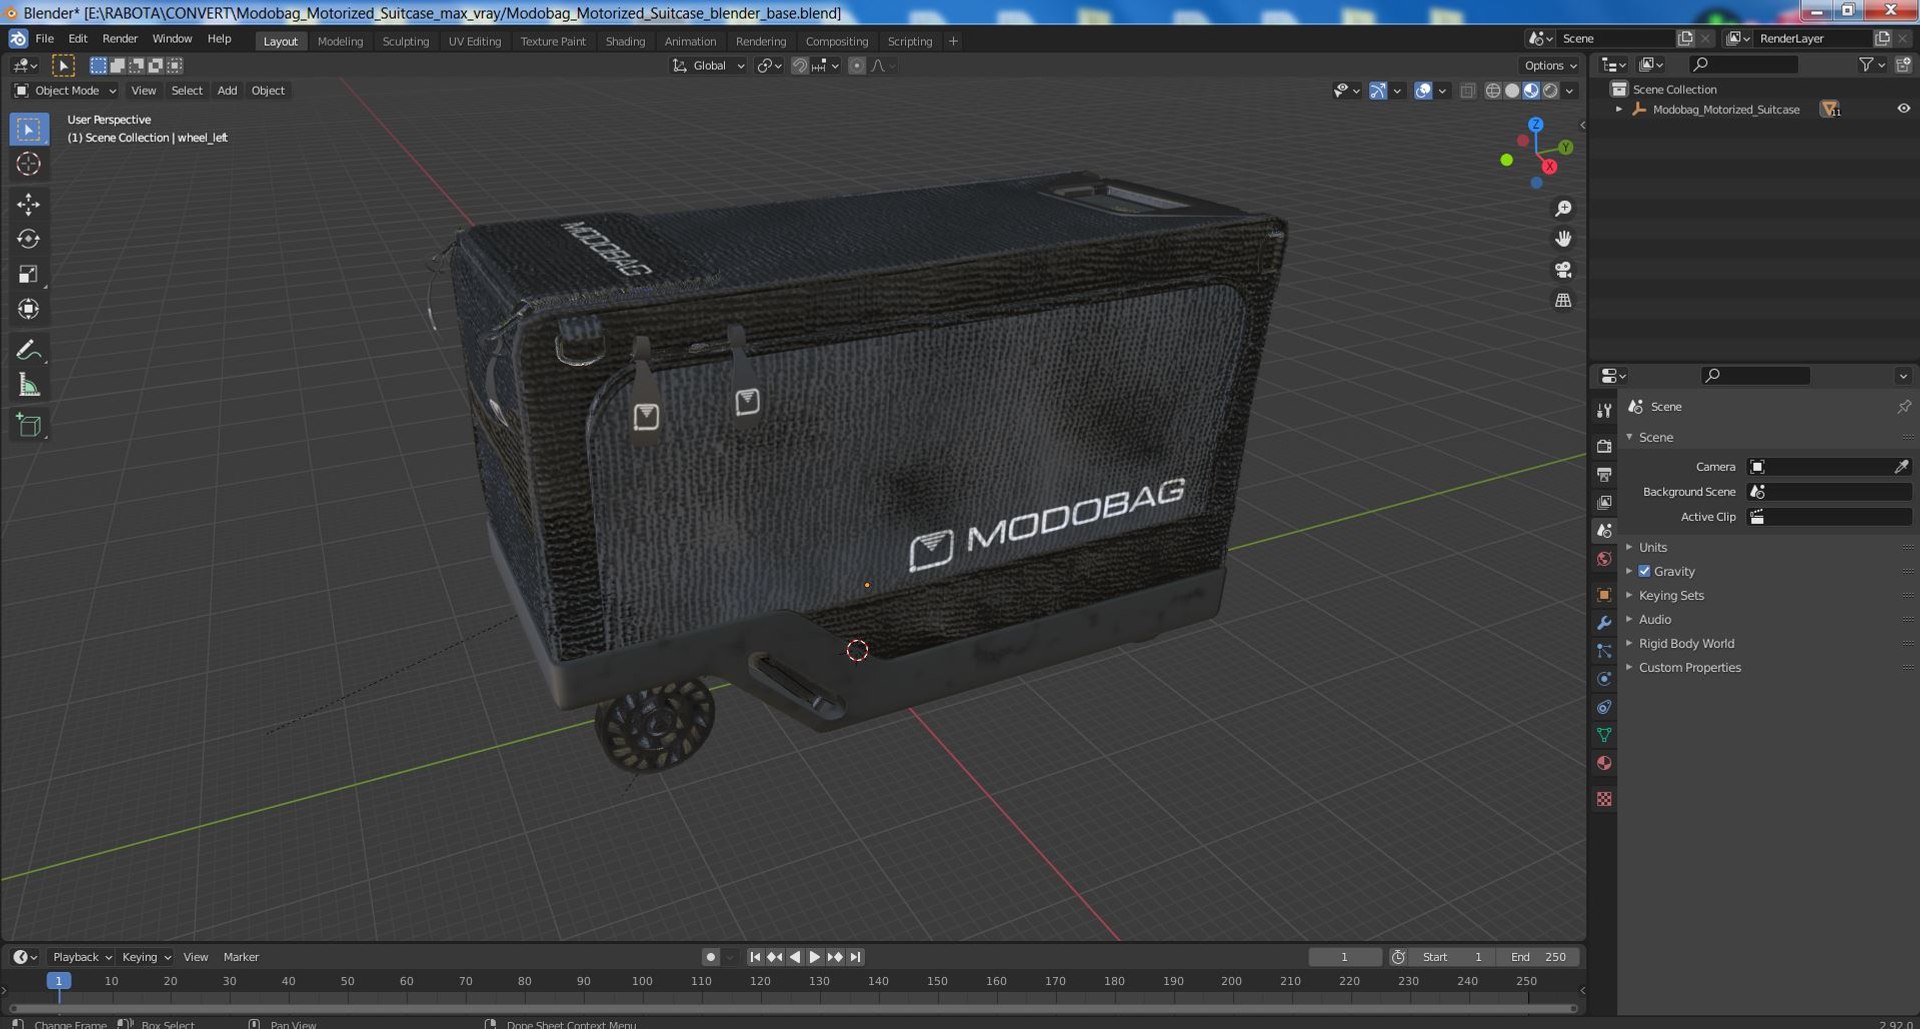Switch to Shading workspace tab
This screenshot has width=1920, height=1029.
[625, 41]
